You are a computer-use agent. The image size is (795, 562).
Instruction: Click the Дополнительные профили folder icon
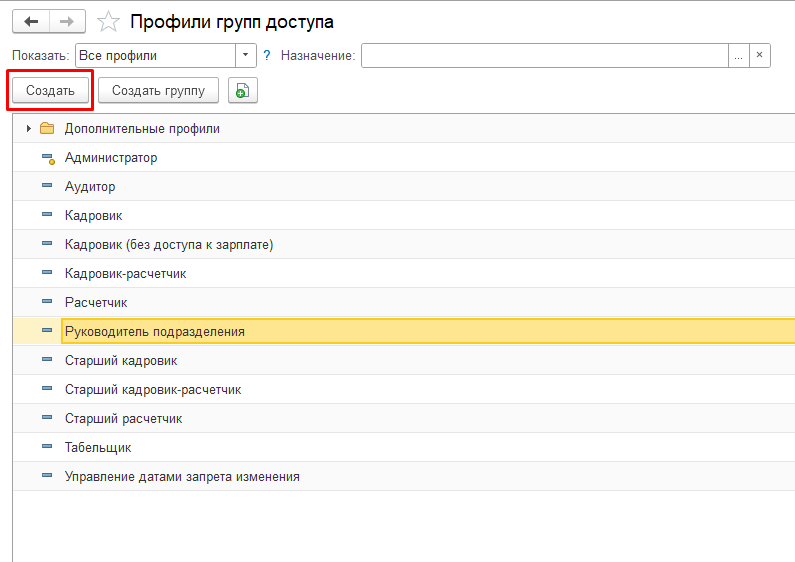(47, 129)
